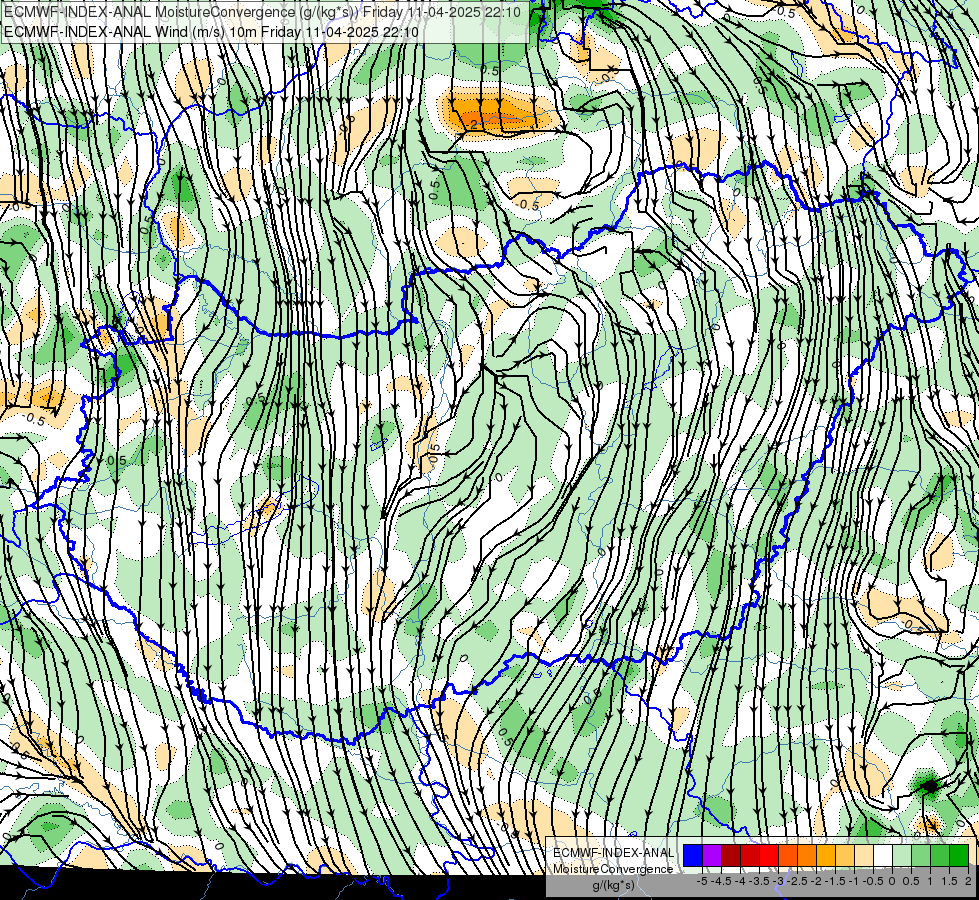Viewport: 979px width, 900px height.
Task: Click the legend label ECMWF-INDEX-ANAL
Action: [614, 853]
